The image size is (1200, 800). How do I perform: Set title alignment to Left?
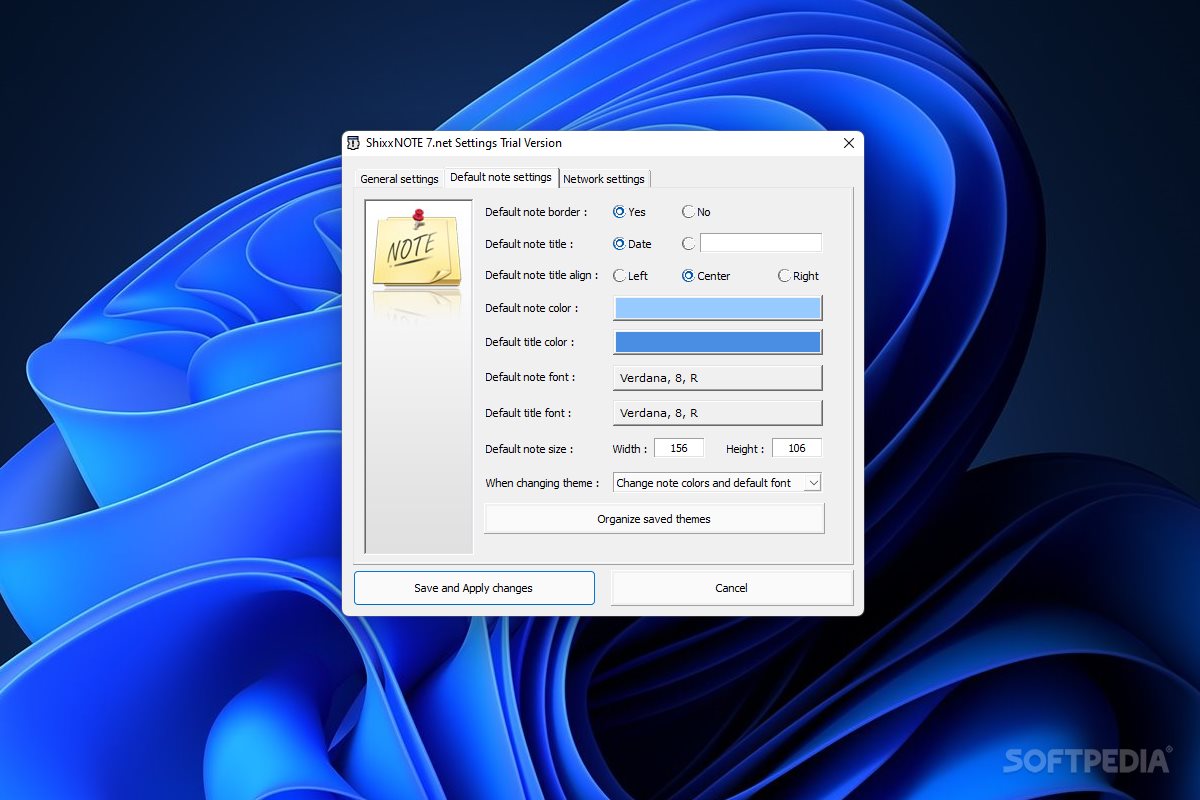coord(630,276)
